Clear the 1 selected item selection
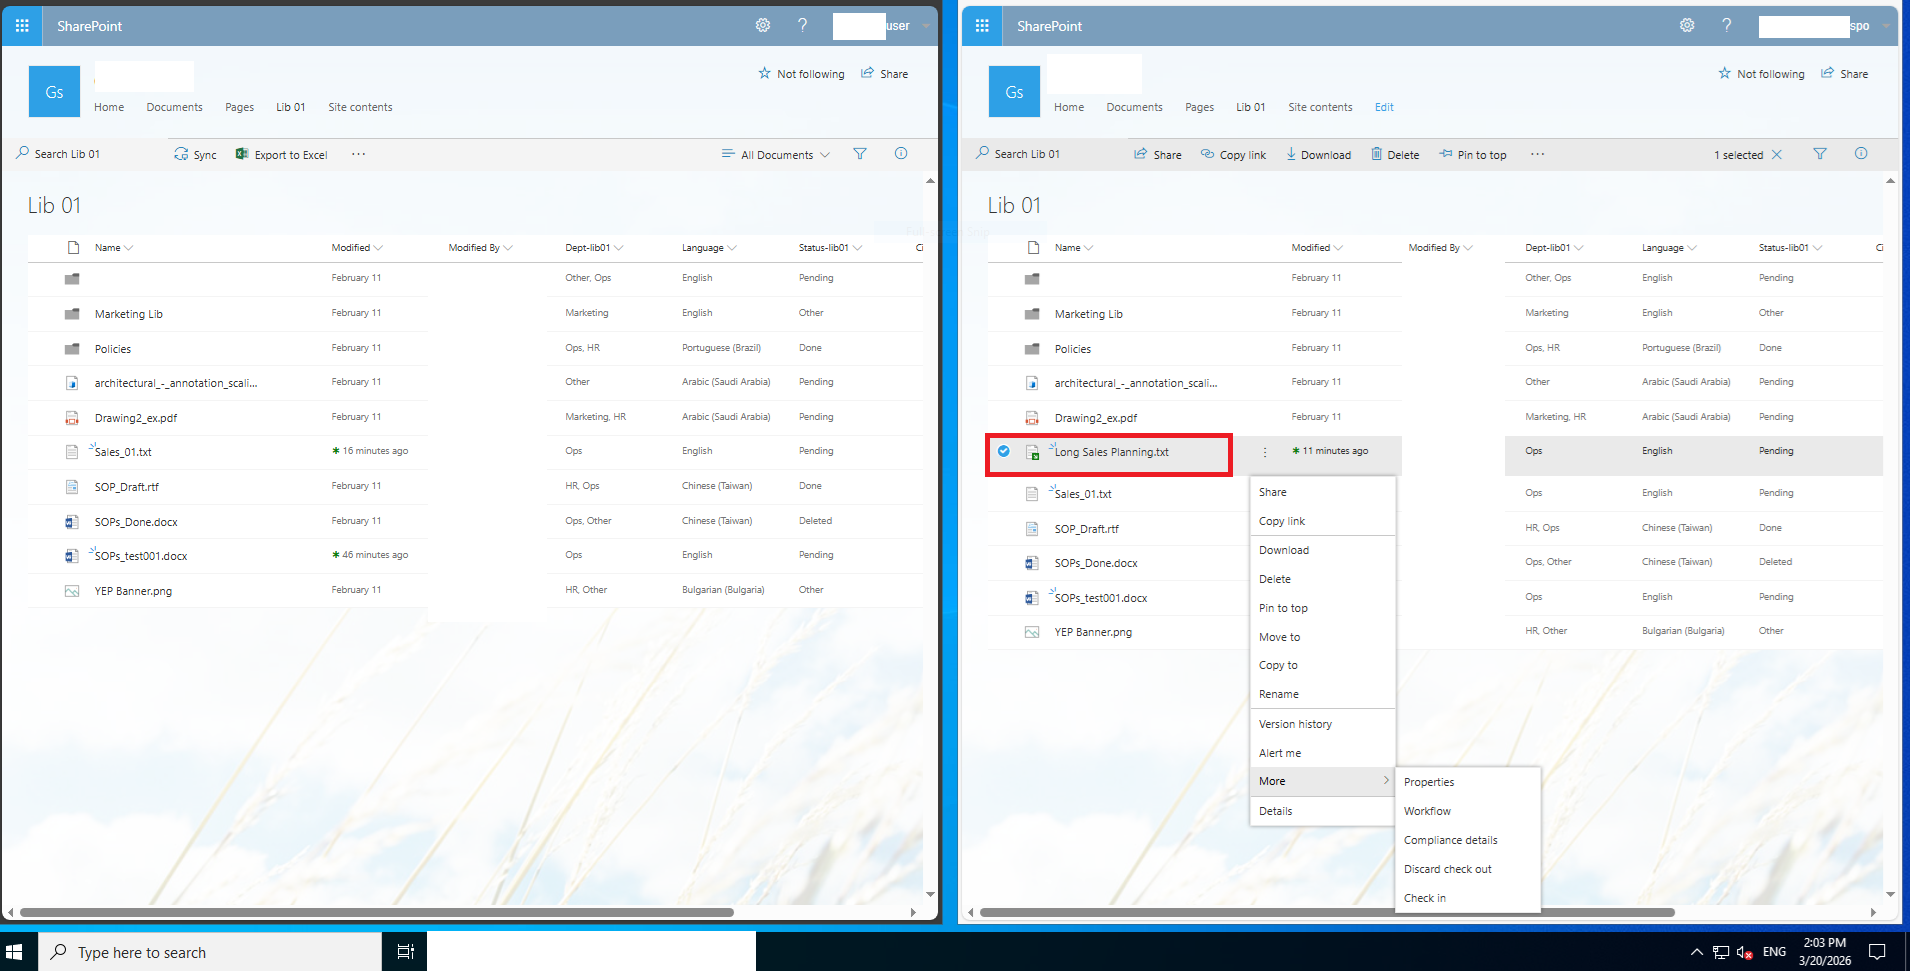Image resolution: width=1910 pixels, height=971 pixels. pos(1777,155)
